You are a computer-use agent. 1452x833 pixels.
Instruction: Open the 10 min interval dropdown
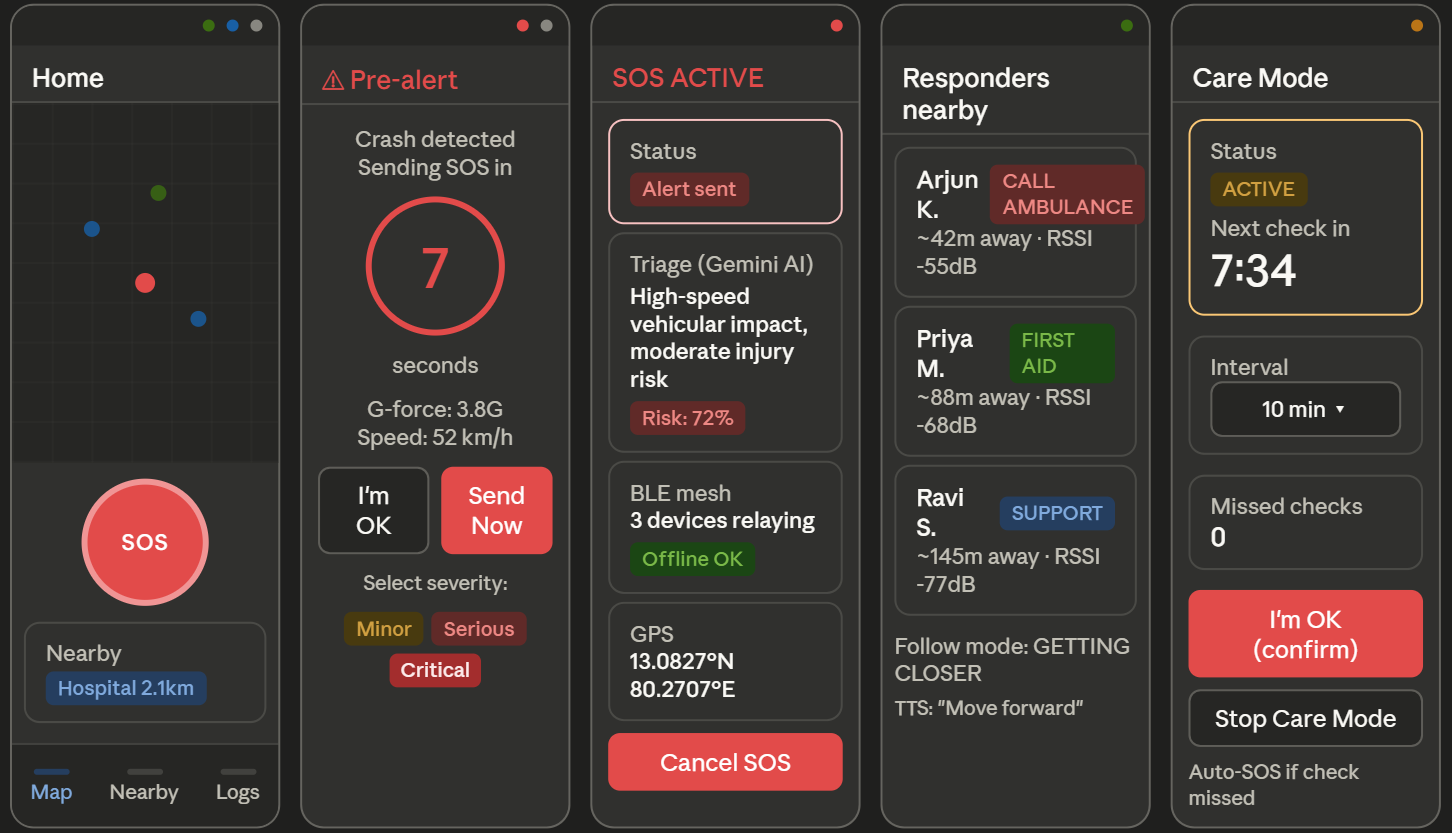click(x=1306, y=409)
